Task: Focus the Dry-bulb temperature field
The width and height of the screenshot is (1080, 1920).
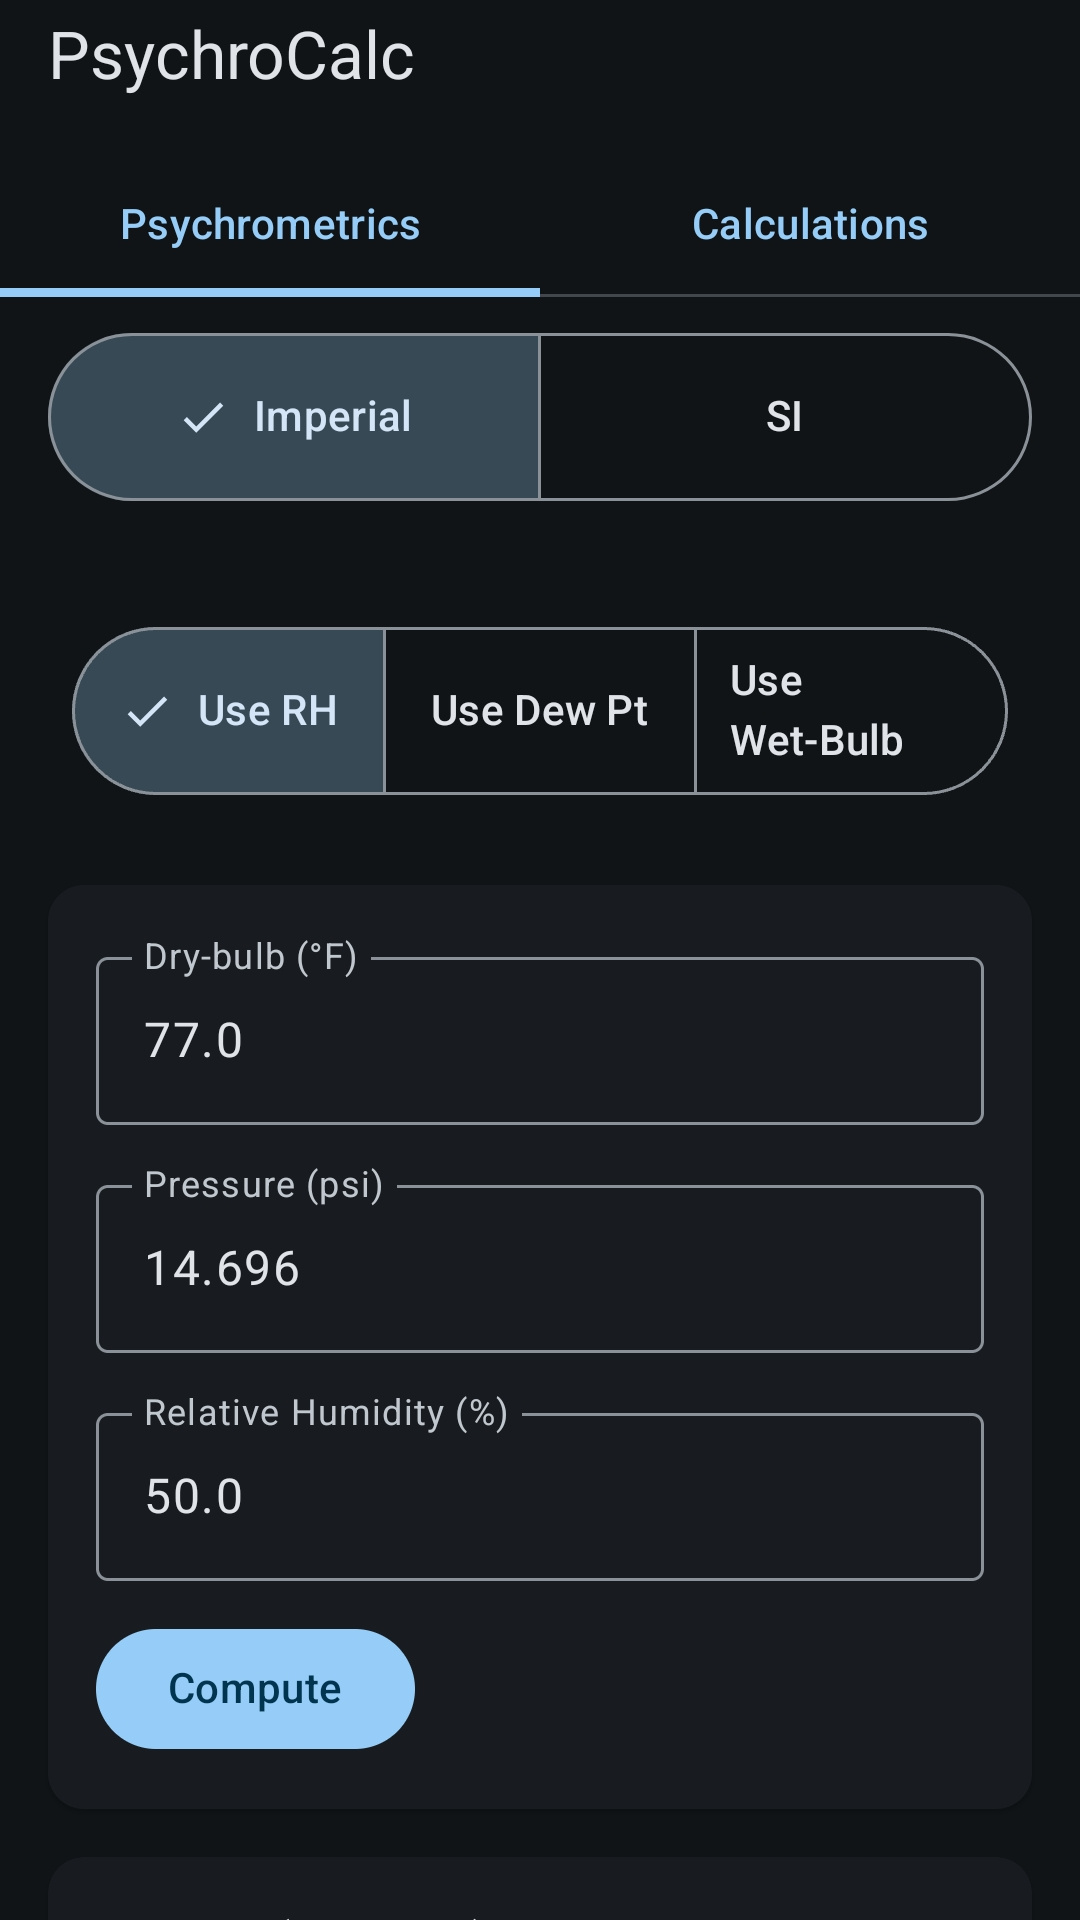Action: pos(540,1040)
